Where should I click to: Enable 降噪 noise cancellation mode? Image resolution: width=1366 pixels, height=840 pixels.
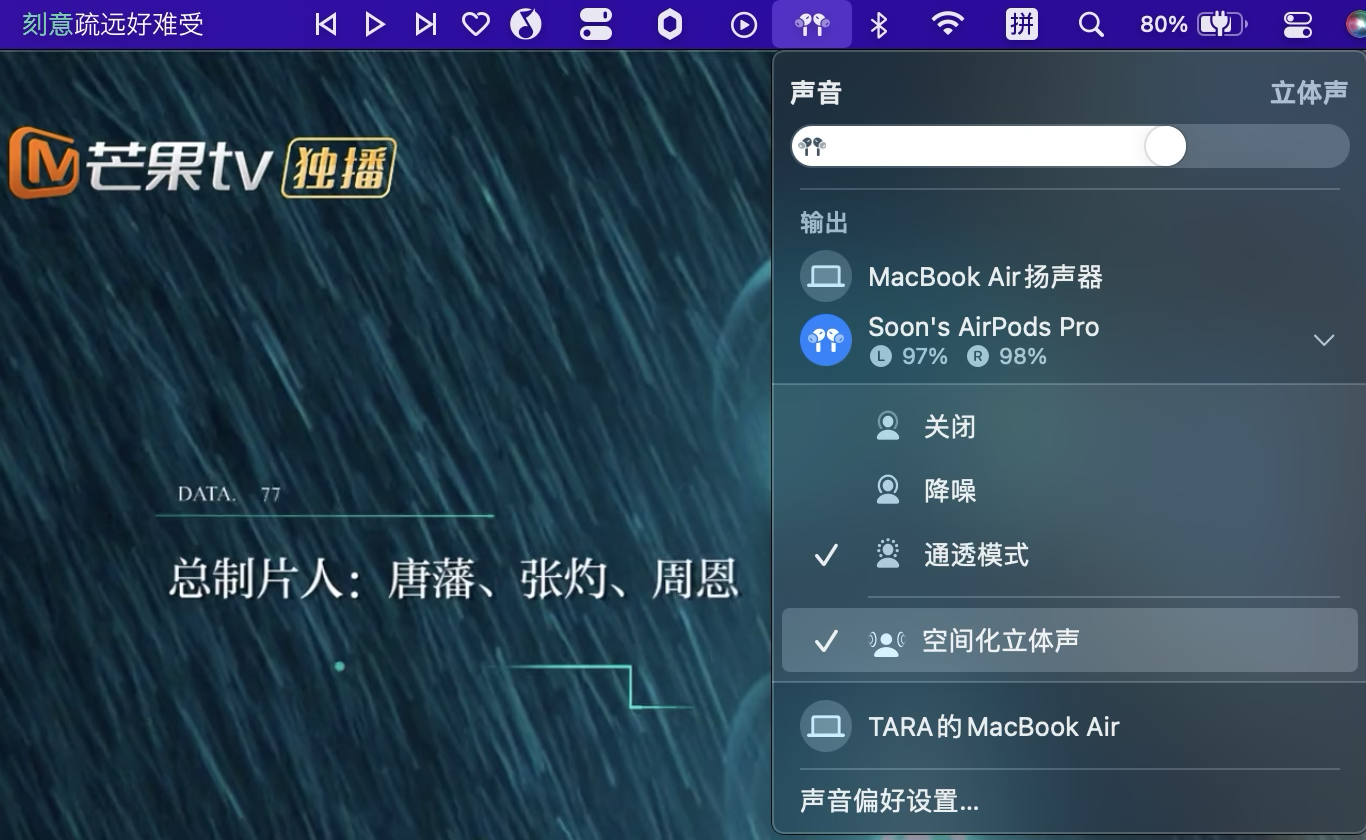[x=949, y=491]
